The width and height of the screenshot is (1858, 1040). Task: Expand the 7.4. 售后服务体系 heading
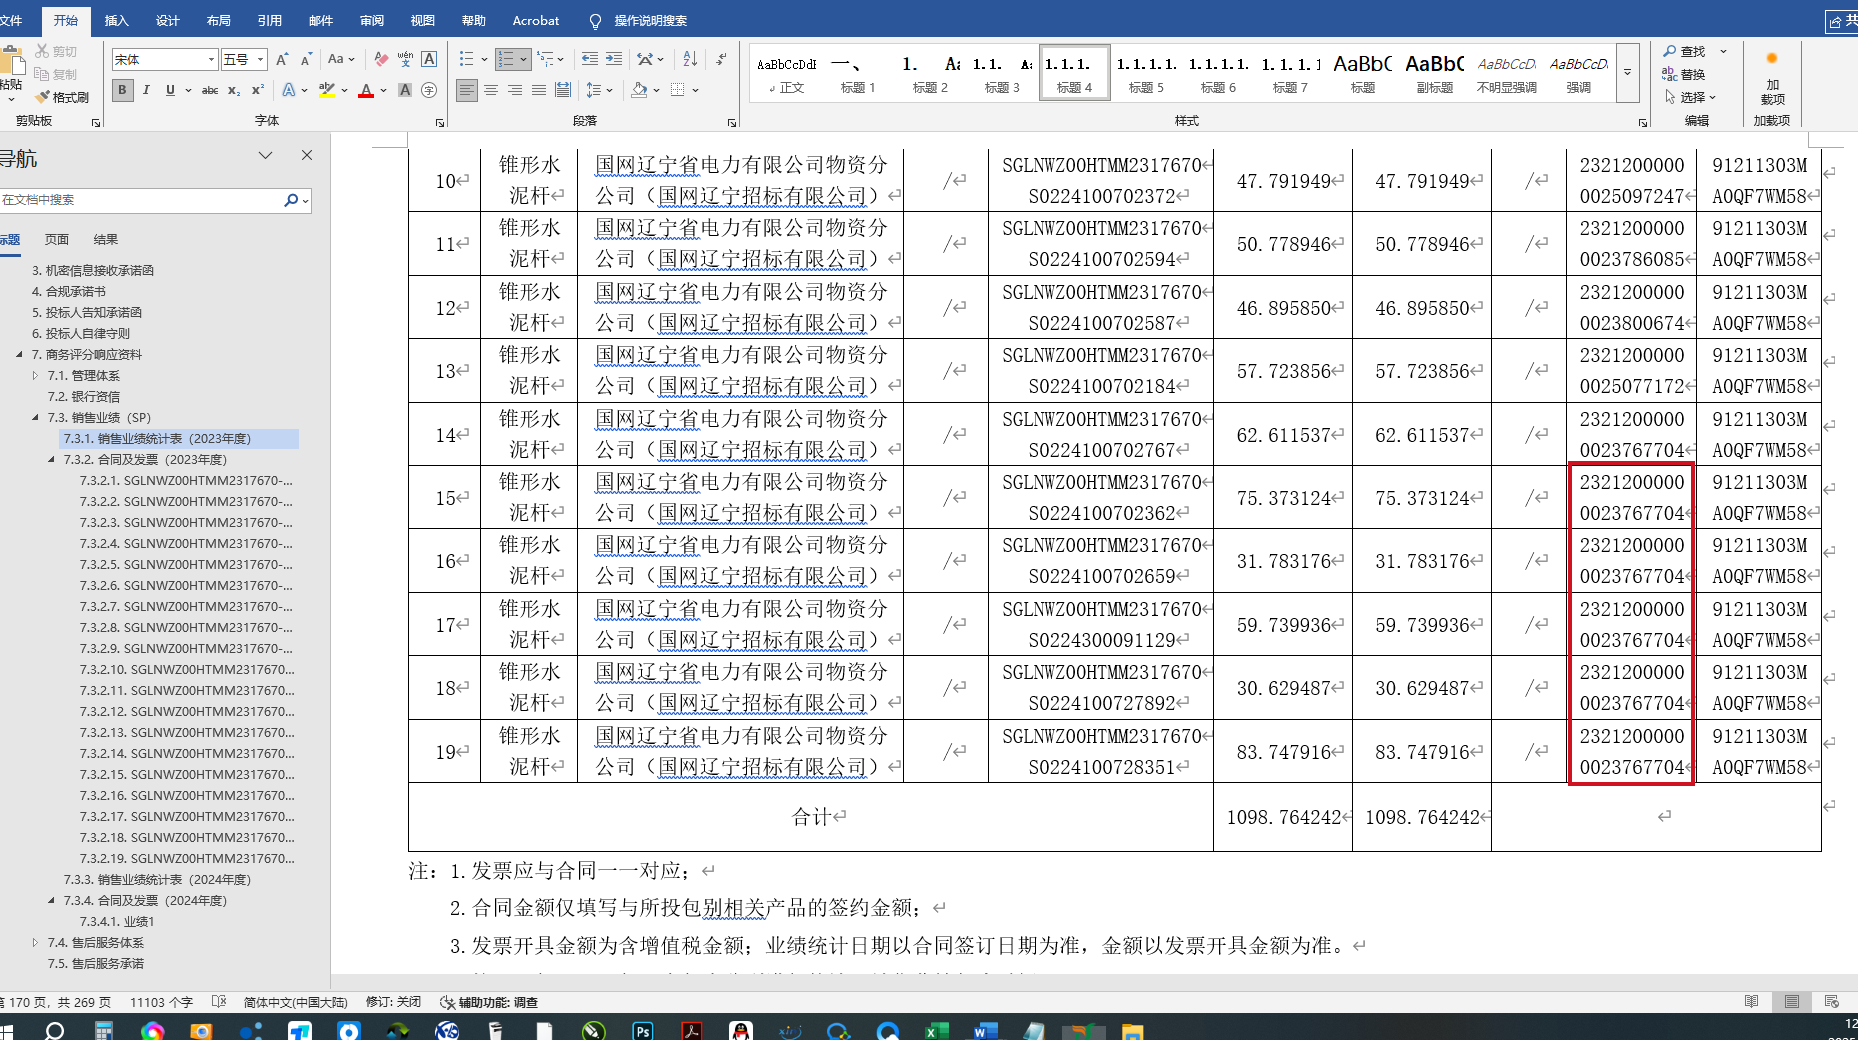click(x=35, y=943)
